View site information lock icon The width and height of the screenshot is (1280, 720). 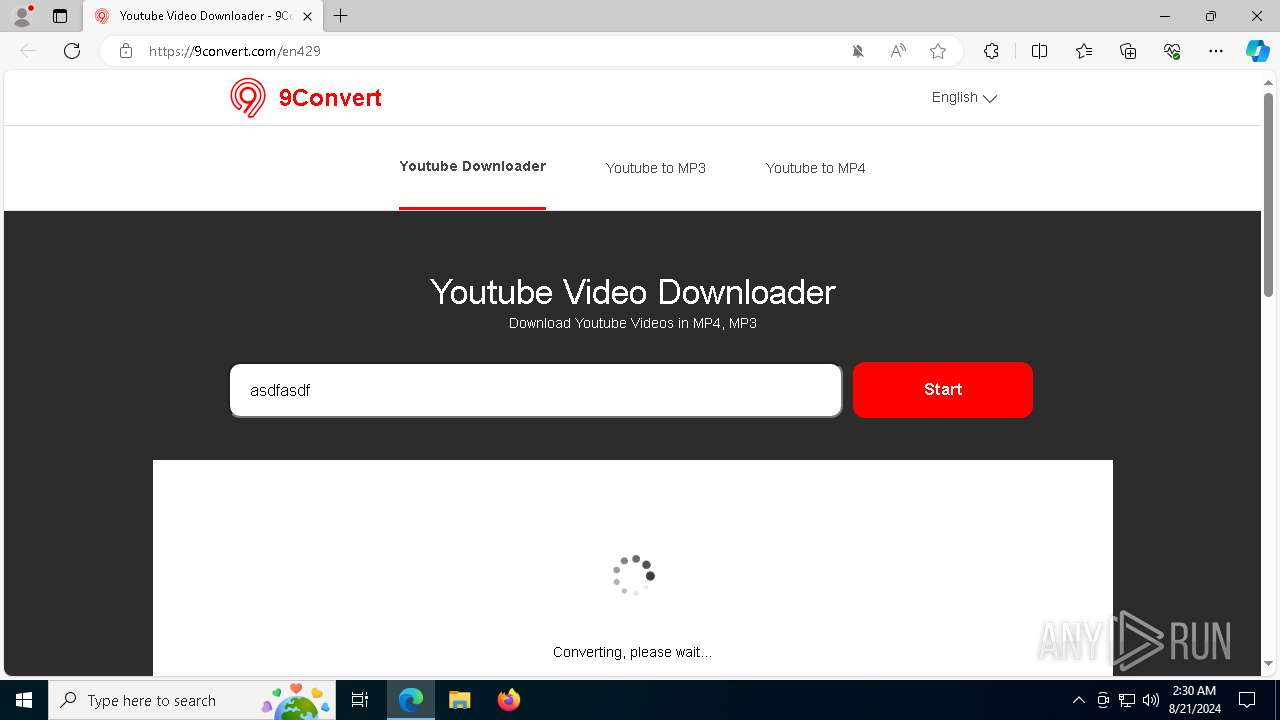(126, 51)
